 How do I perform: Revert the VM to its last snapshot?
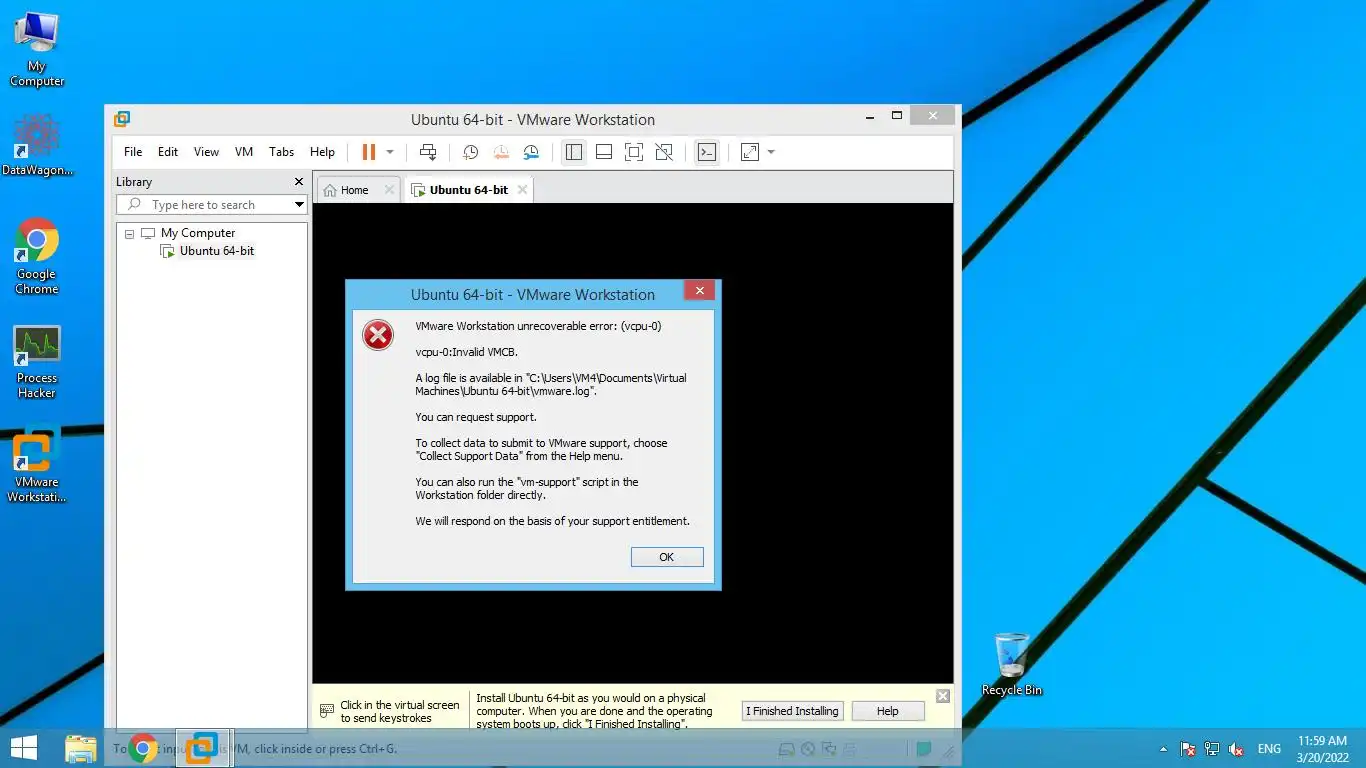(x=501, y=152)
